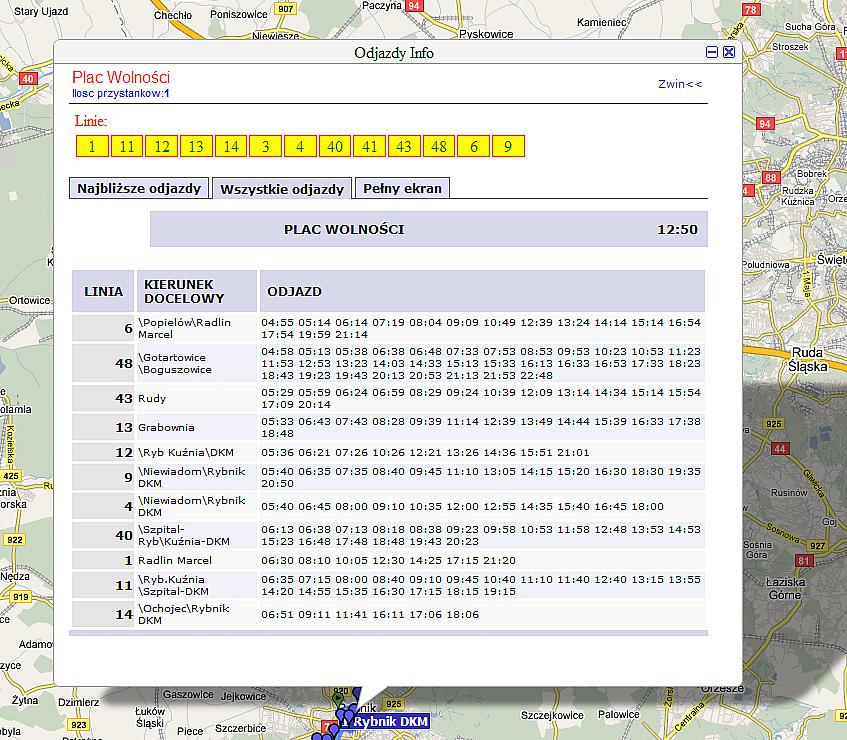Viewport: 847px width, 740px height.
Task: Click line 14 departure times row
Action: 370,614
